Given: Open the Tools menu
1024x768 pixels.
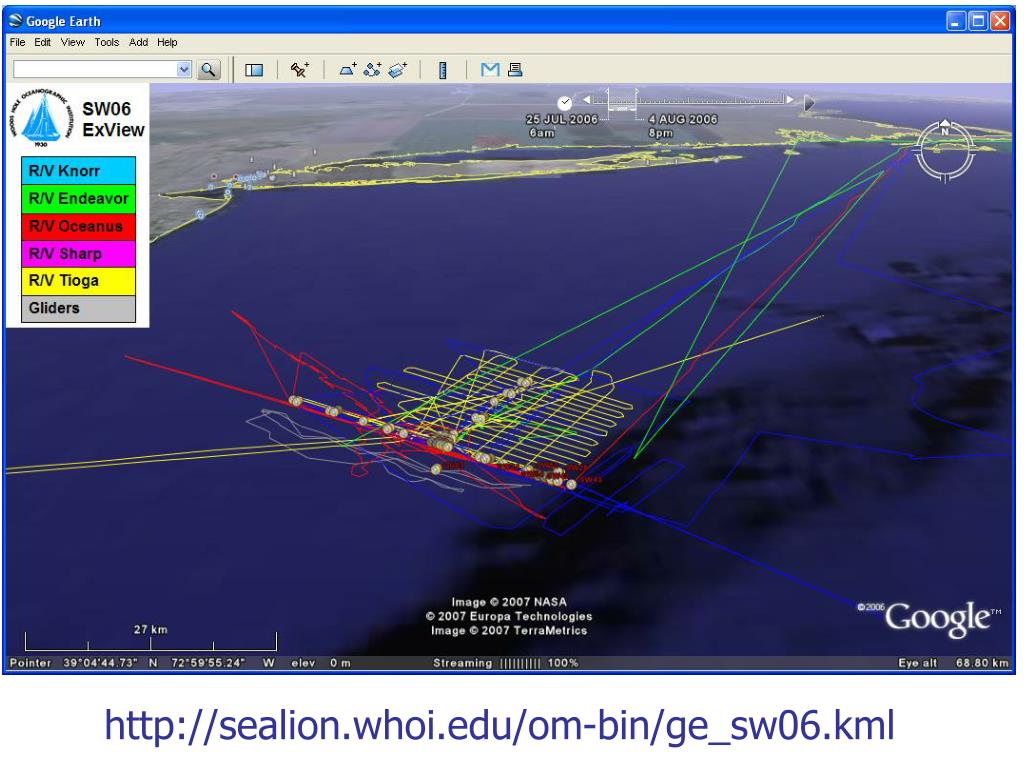Looking at the screenshot, I should tap(106, 42).
